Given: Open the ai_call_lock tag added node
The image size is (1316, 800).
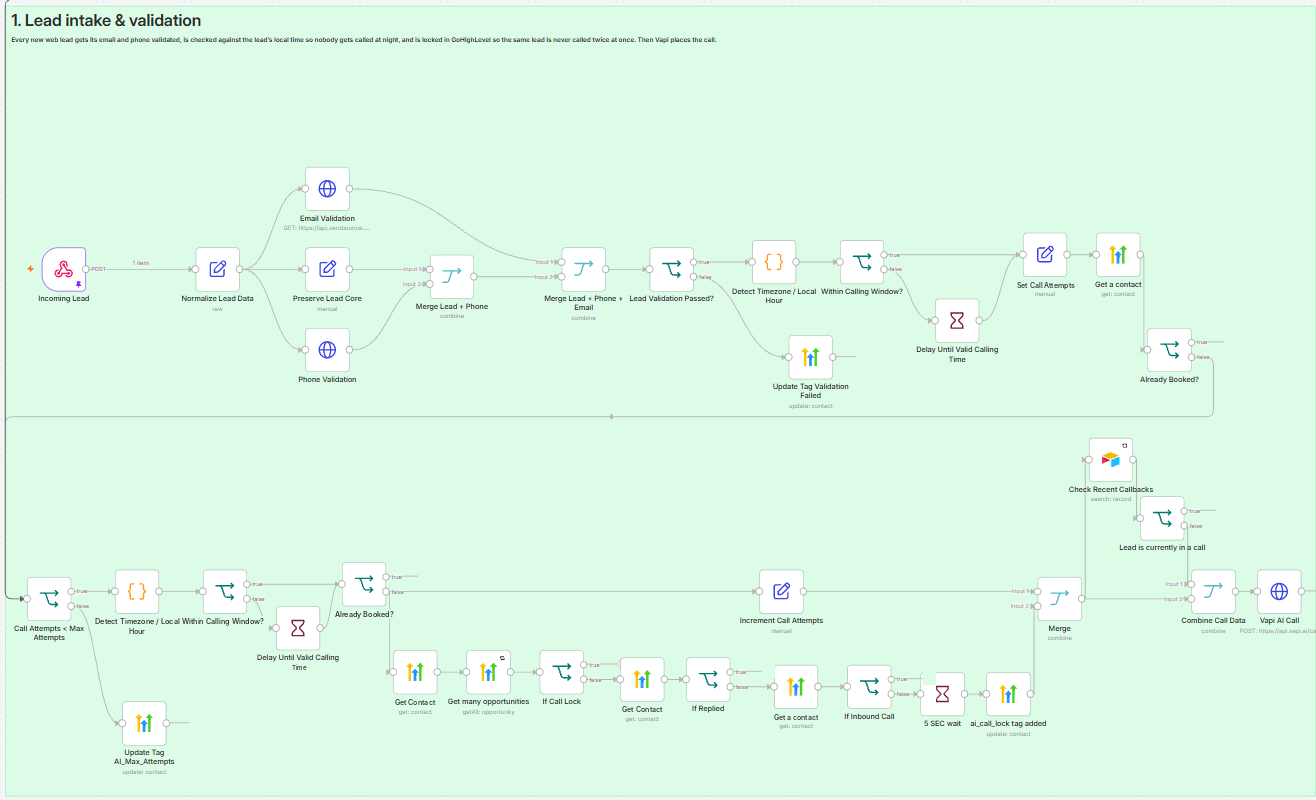Looking at the screenshot, I should pos(1008,694).
